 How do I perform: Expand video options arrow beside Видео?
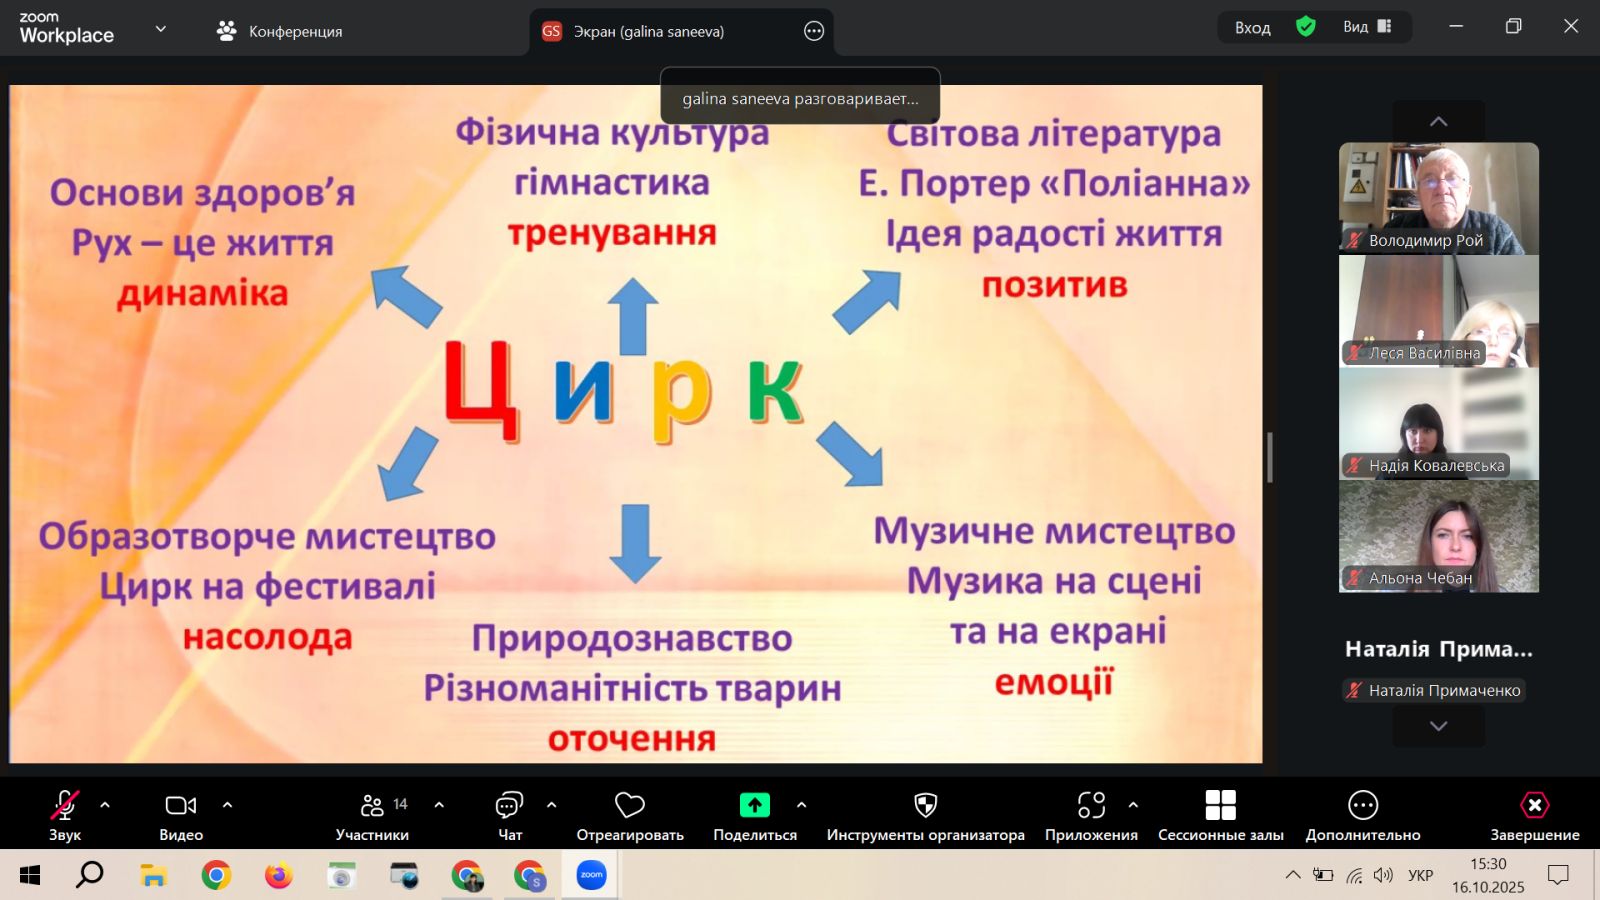pos(227,804)
